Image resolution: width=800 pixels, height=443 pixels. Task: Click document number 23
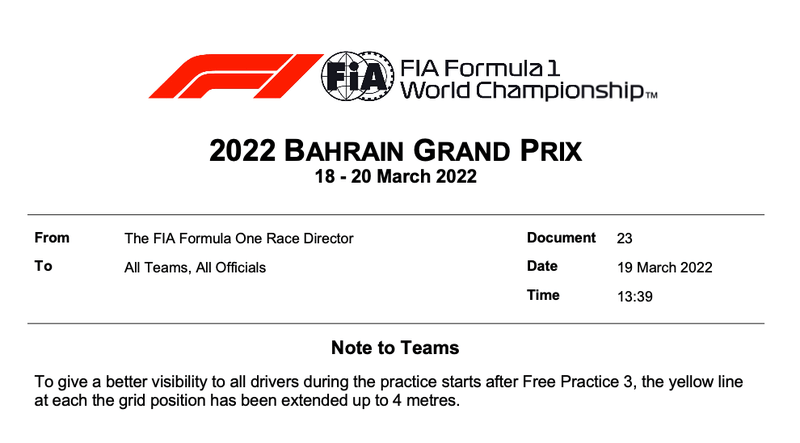pyautogui.click(x=625, y=238)
